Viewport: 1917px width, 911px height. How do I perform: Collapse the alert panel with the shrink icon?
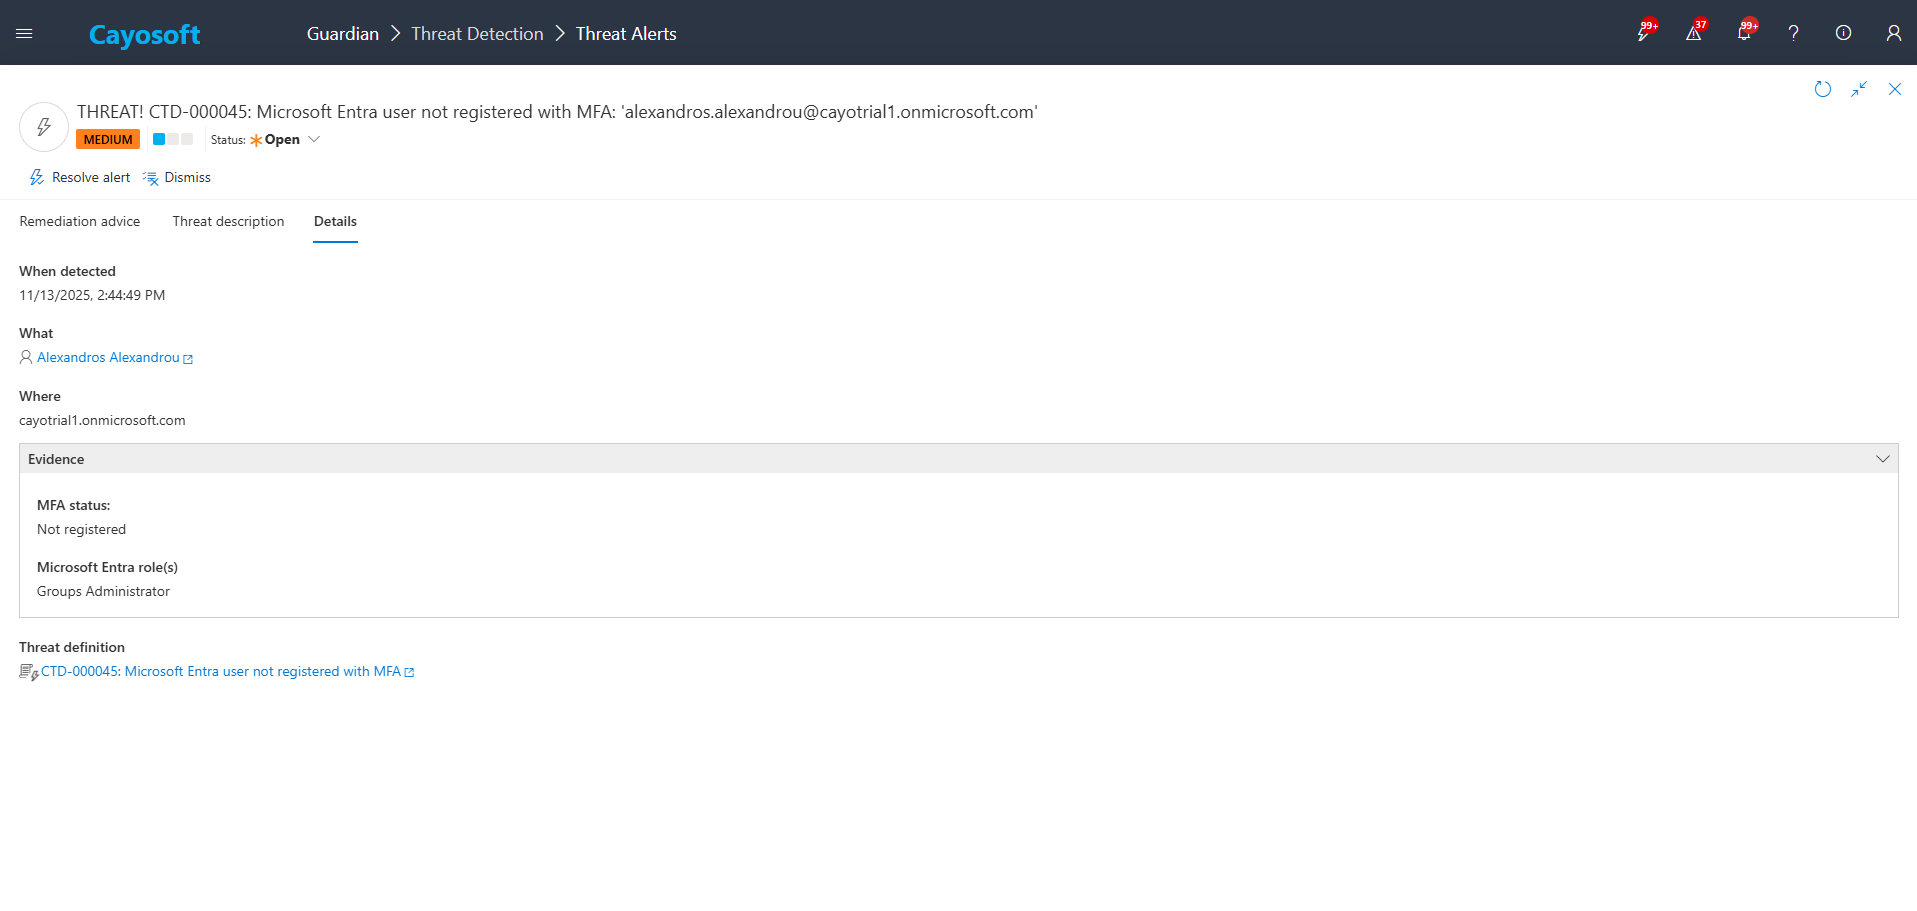pos(1858,89)
